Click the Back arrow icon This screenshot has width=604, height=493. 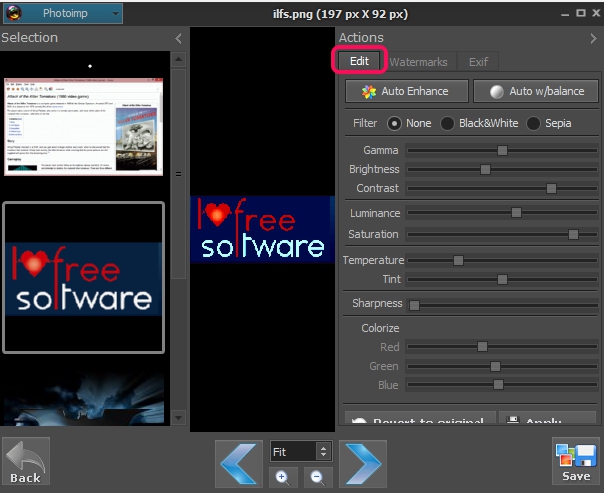click(26, 461)
